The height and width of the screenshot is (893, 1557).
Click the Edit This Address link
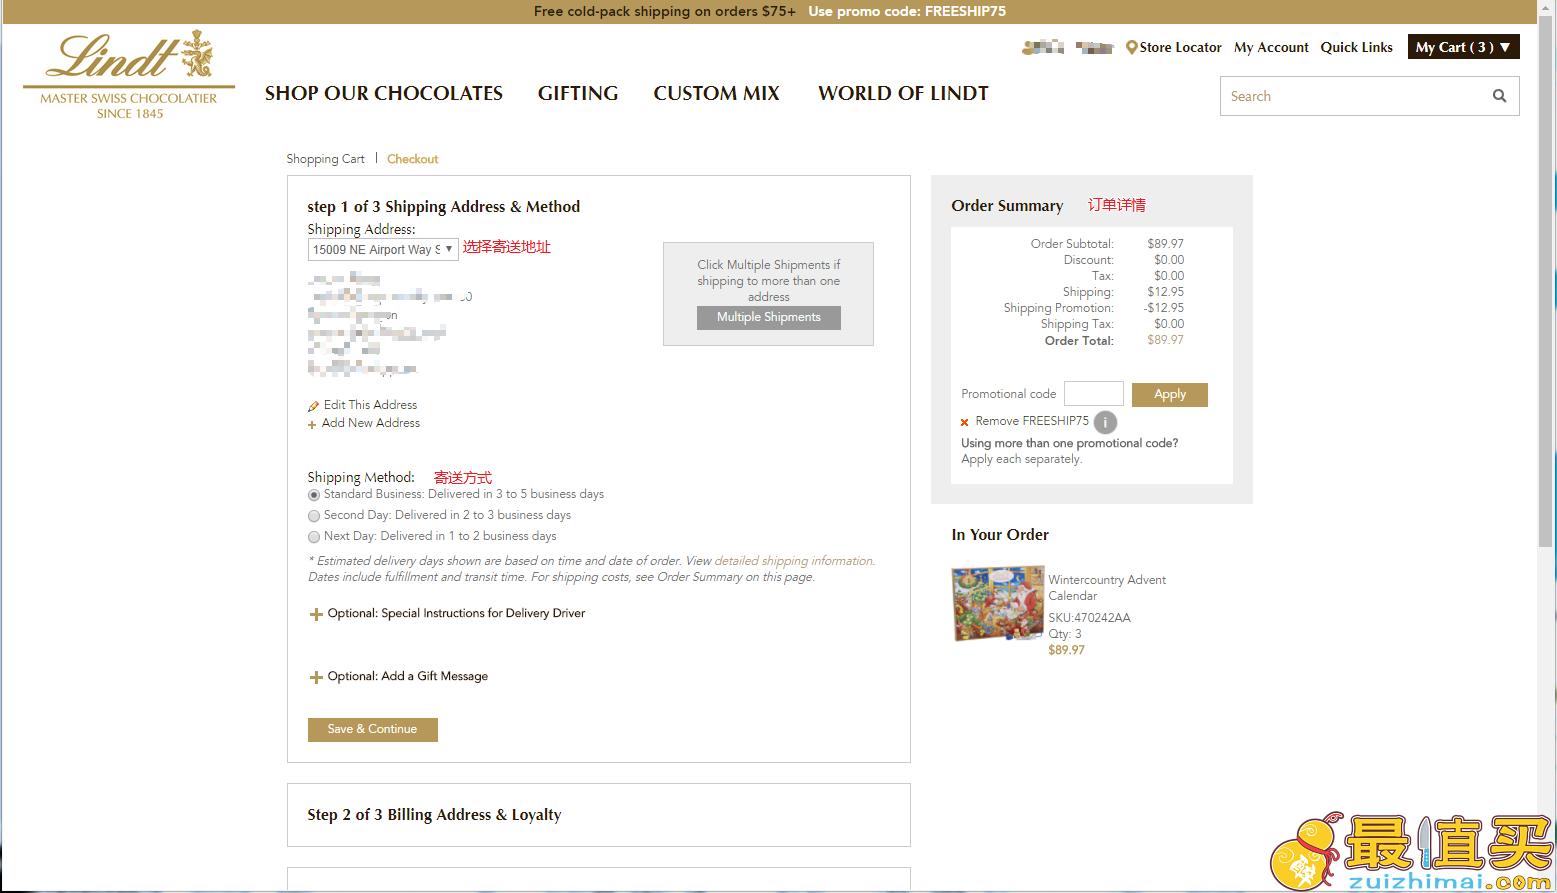[371, 405]
